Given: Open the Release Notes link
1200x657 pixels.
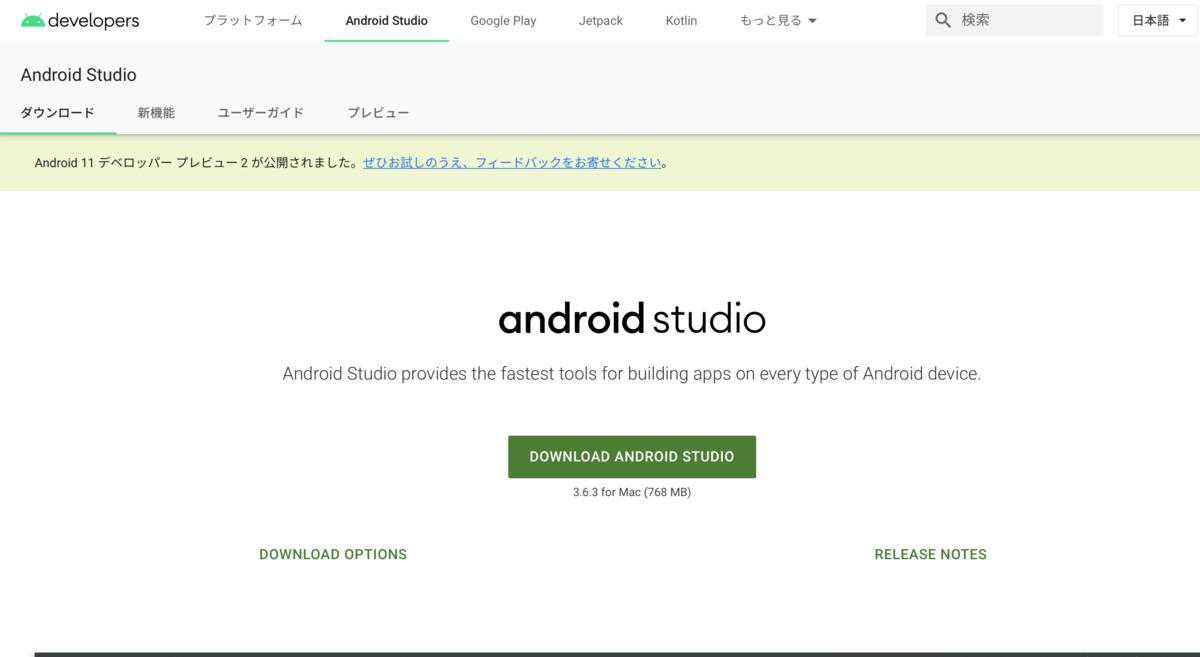Looking at the screenshot, I should coord(930,554).
